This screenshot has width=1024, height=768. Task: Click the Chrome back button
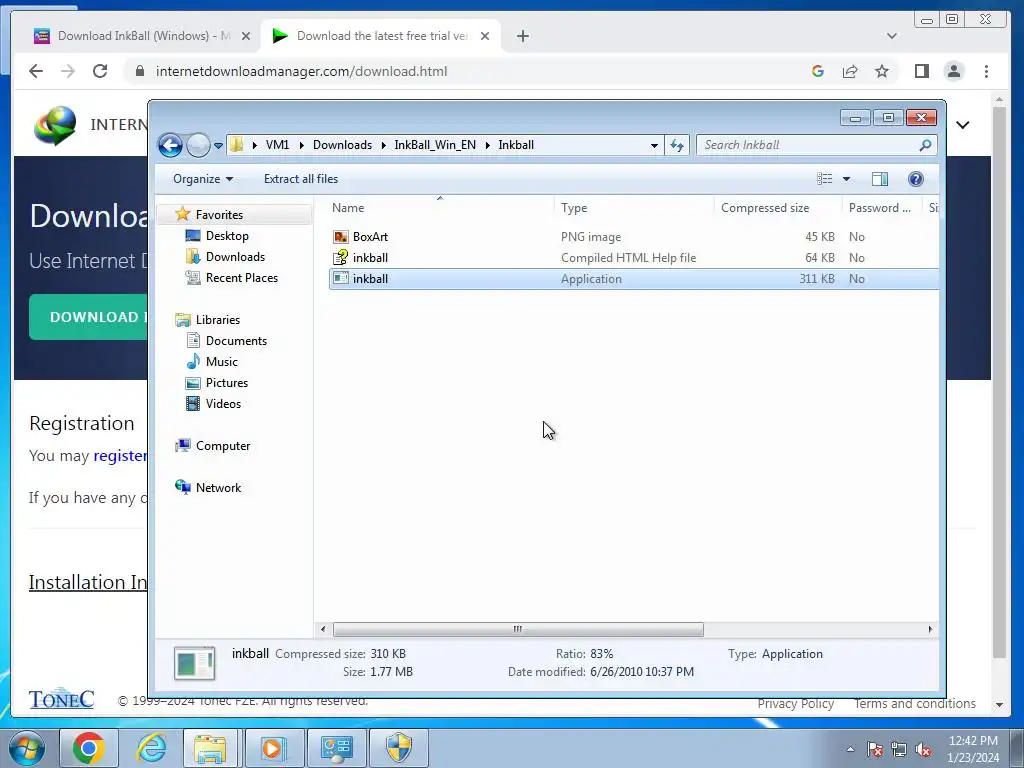36,71
